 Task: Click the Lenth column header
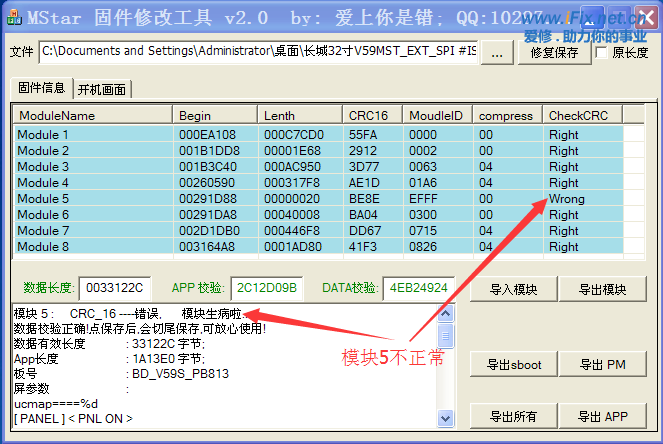[x=300, y=115]
